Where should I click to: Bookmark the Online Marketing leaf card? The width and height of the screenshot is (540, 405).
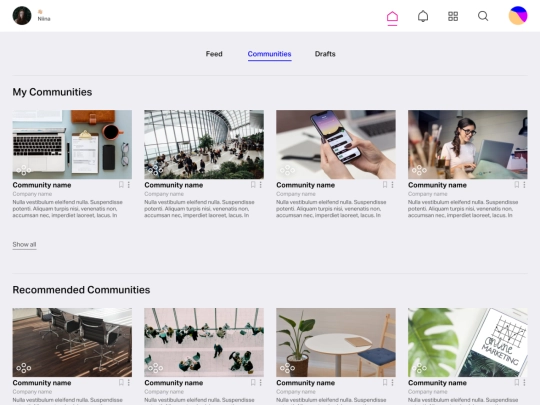click(517, 382)
